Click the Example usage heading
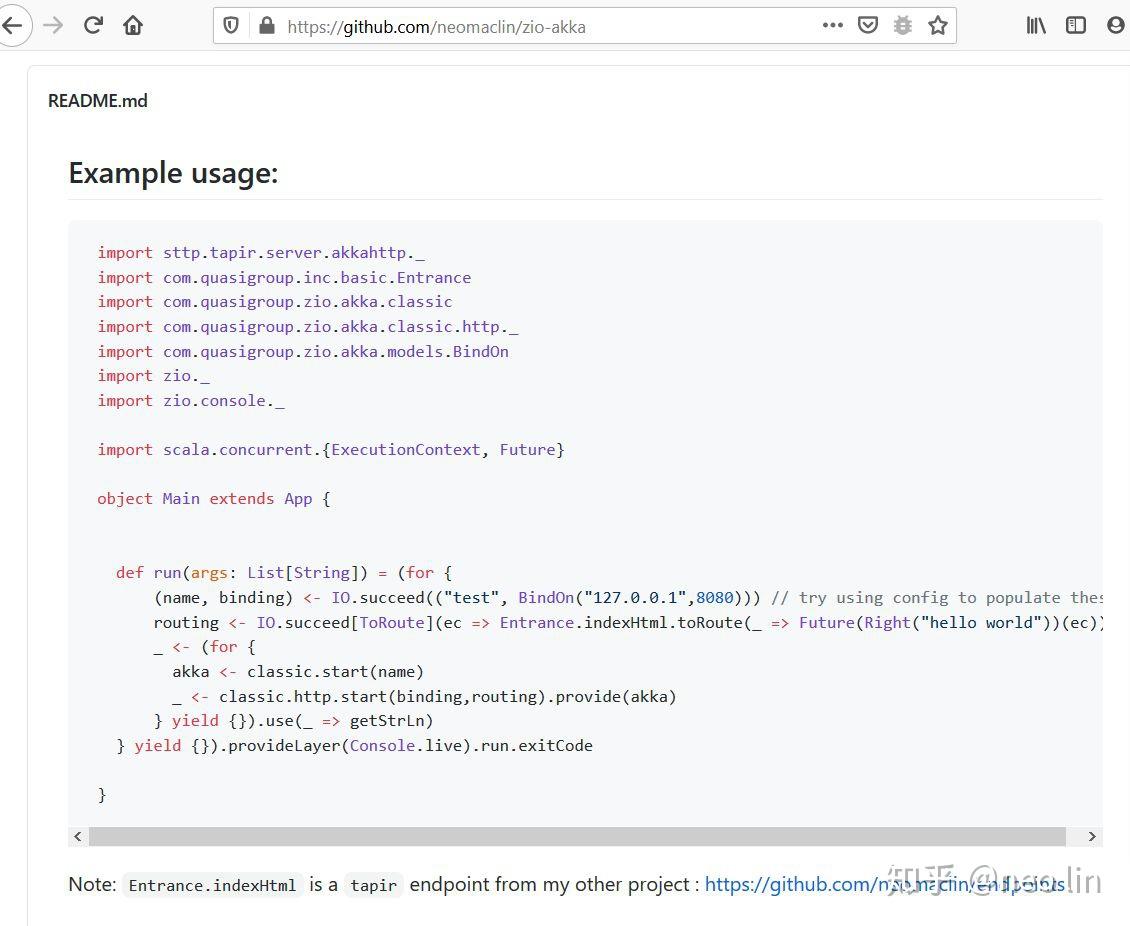 coord(173,173)
